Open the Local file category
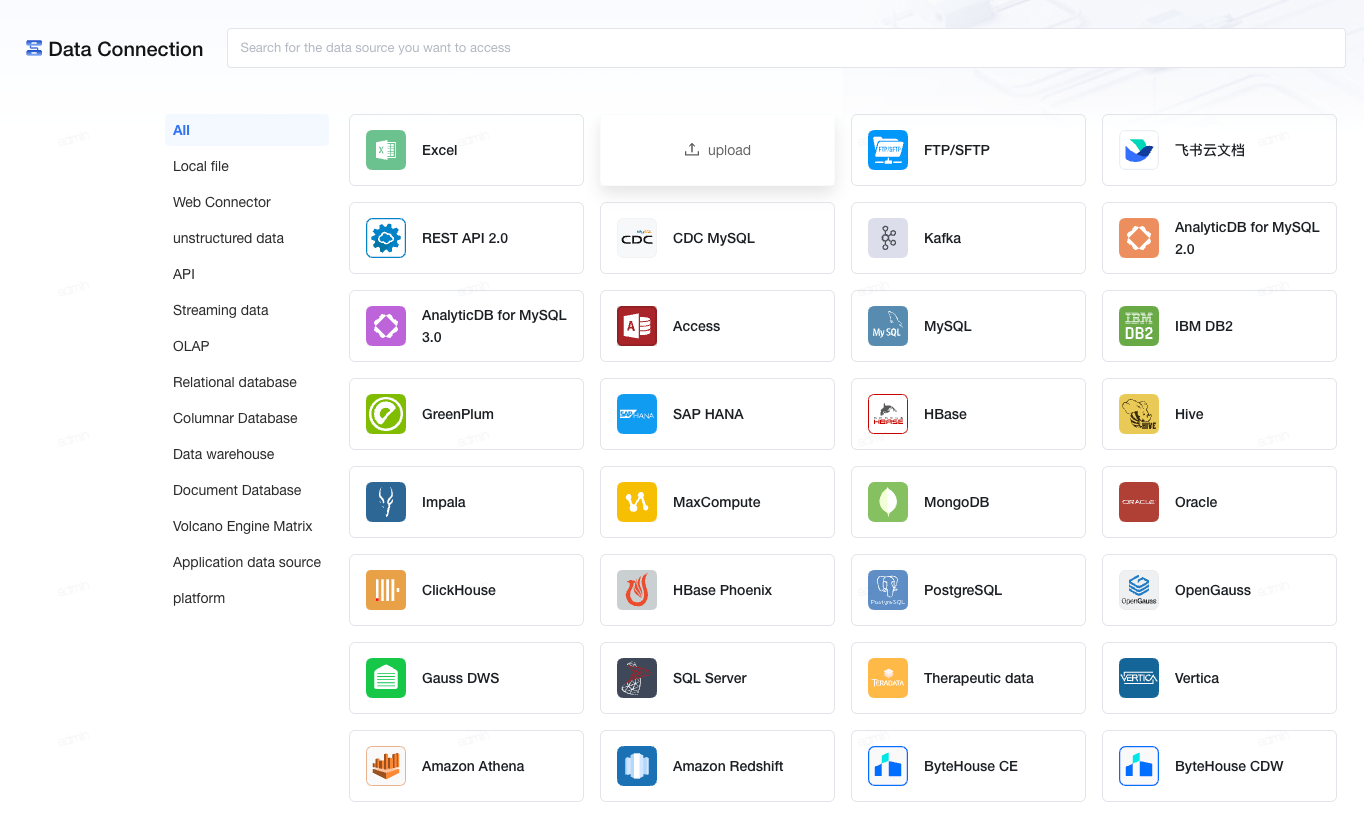The image size is (1364, 817). click(x=201, y=166)
